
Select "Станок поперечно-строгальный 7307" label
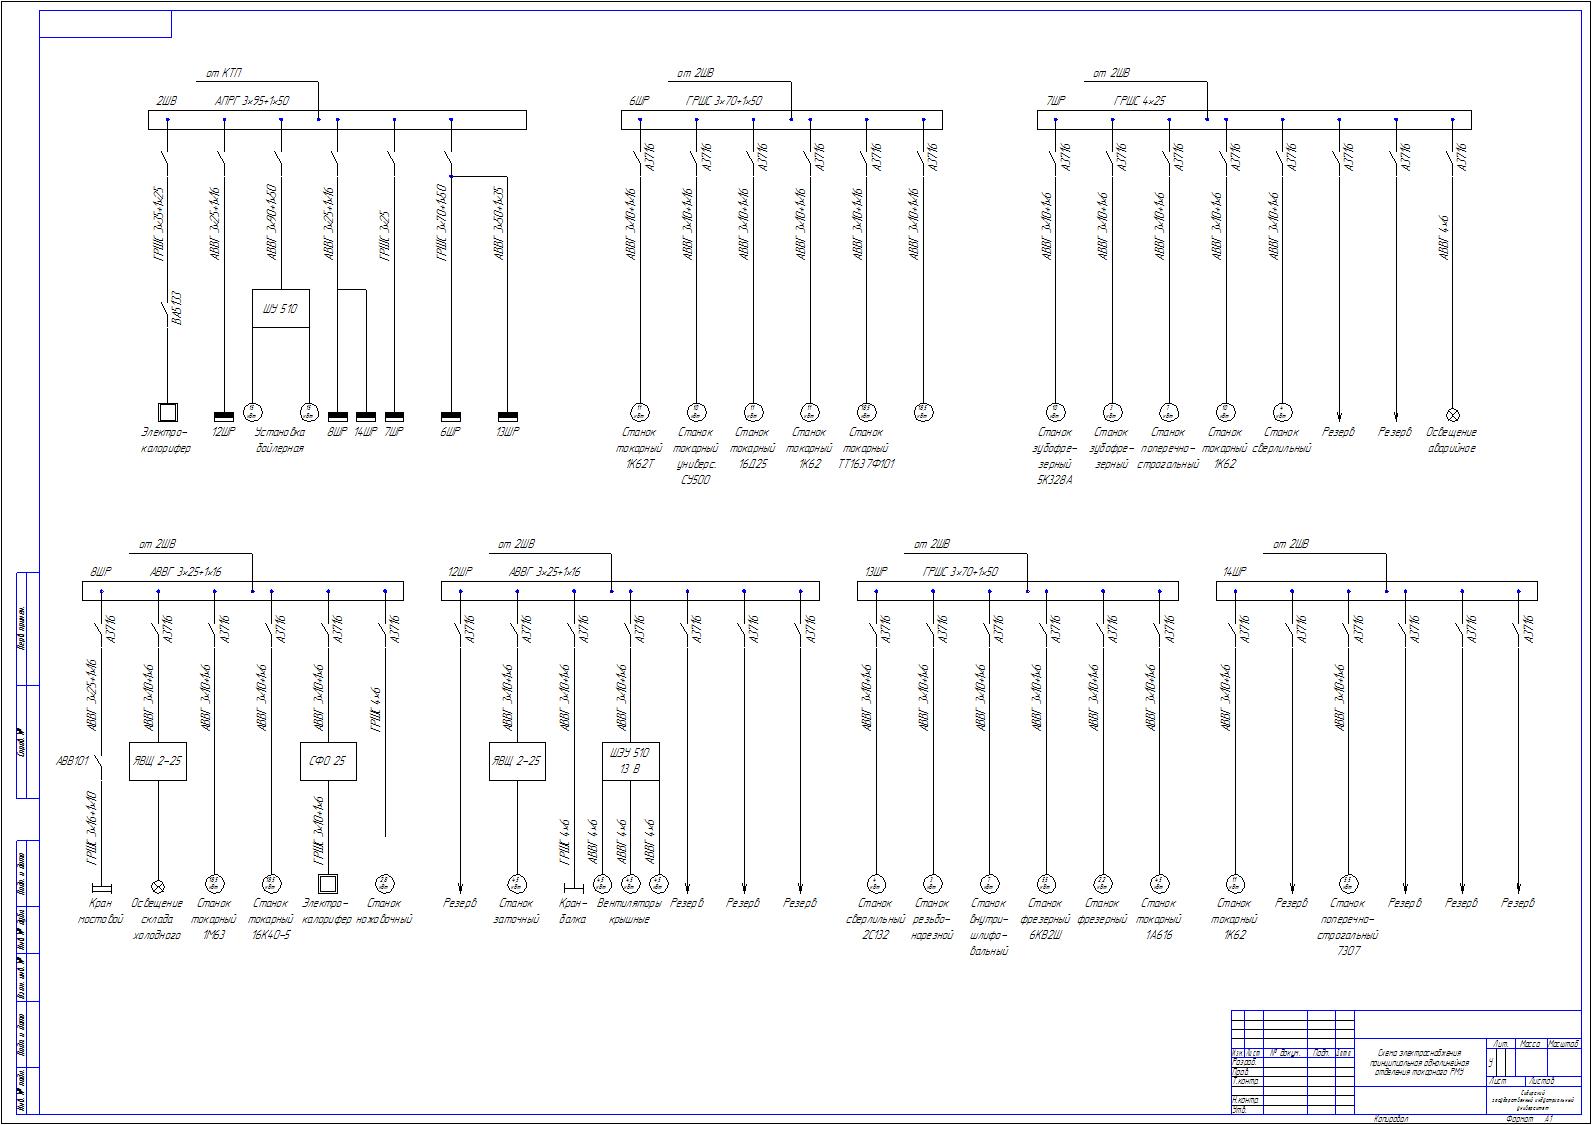click(x=1348, y=927)
